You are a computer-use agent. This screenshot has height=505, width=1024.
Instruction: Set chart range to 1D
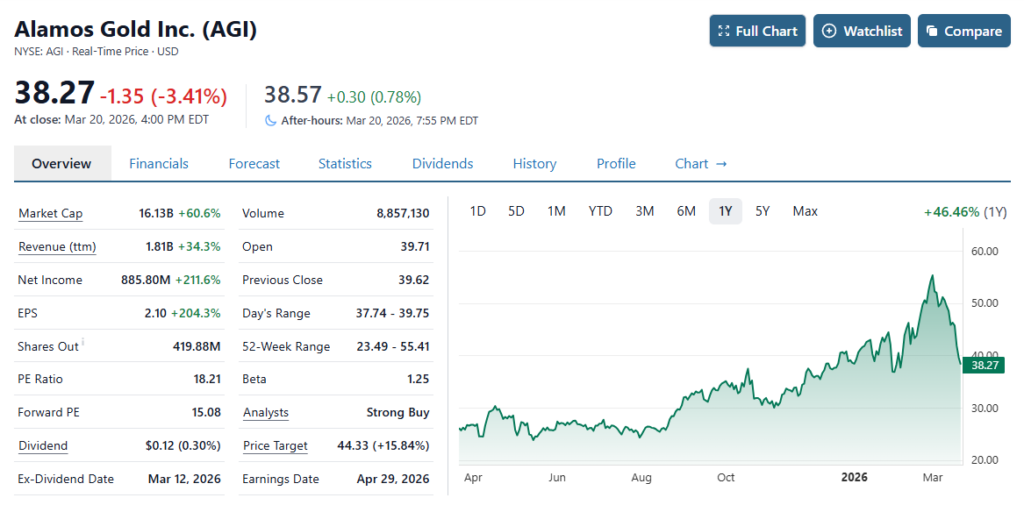478,211
